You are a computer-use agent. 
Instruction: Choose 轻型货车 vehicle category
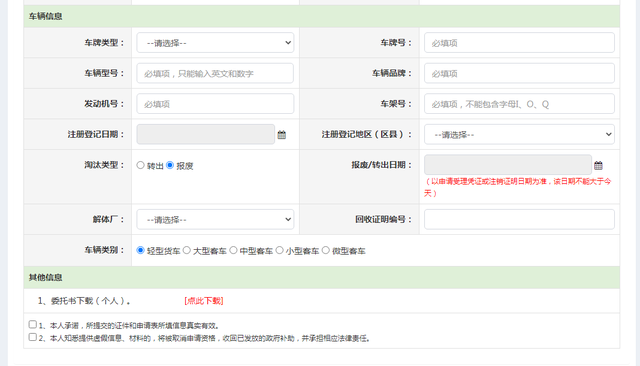tap(140, 250)
